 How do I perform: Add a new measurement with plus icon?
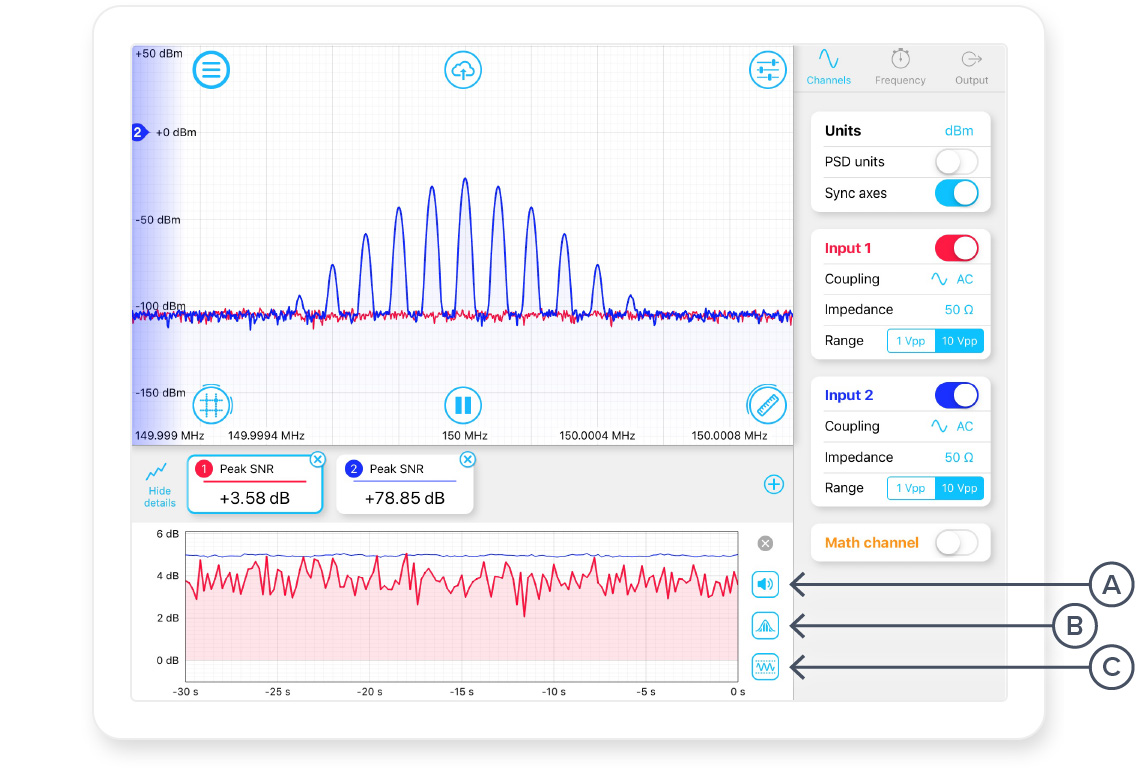tap(773, 485)
